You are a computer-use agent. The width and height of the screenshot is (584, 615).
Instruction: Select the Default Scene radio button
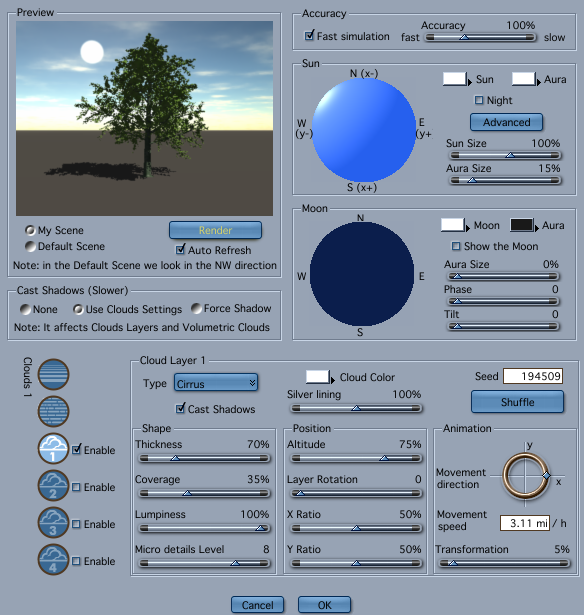[30, 246]
